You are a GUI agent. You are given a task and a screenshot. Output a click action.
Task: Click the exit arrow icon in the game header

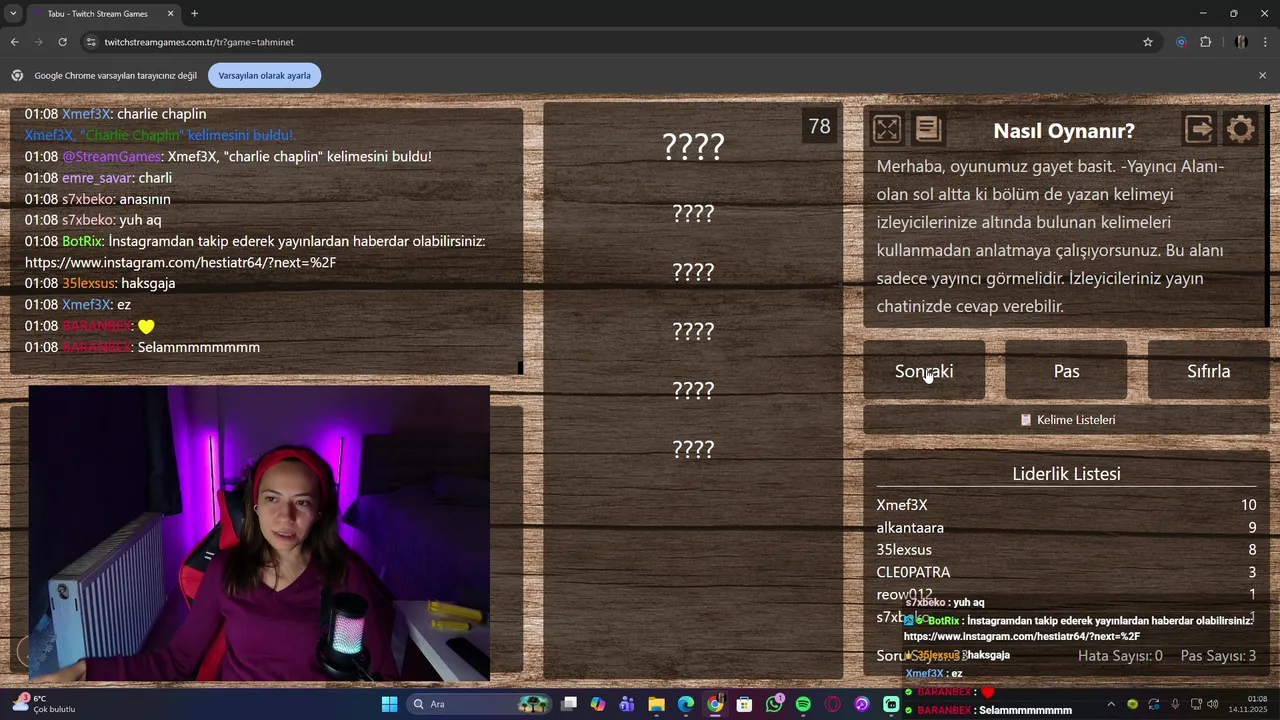pos(1198,129)
